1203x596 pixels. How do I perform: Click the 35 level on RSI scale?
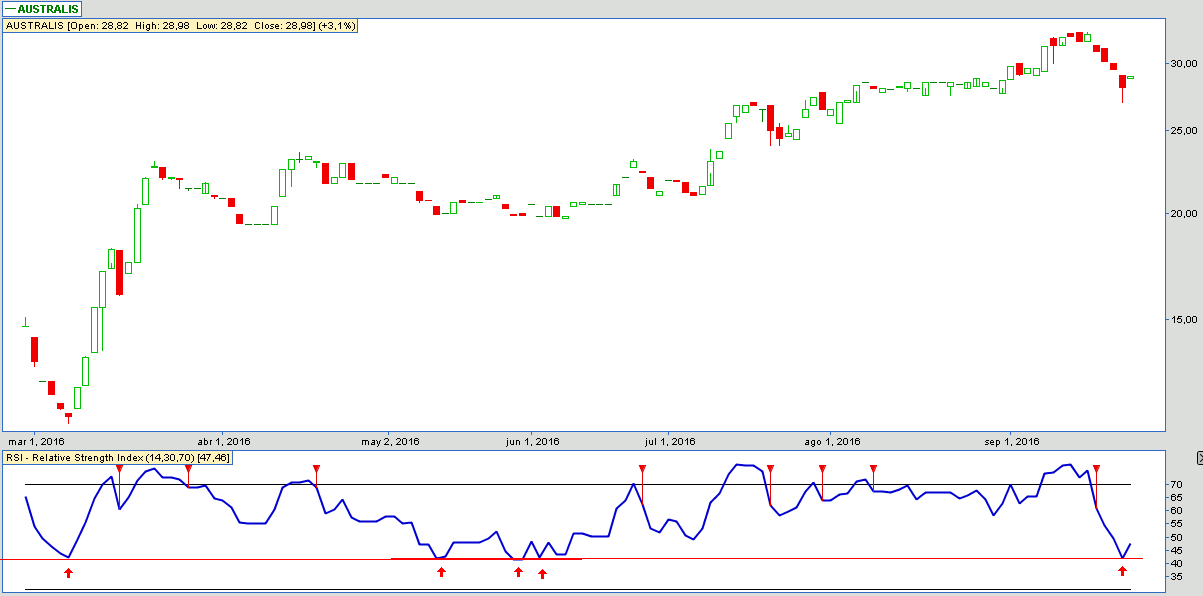click(1175, 577)
